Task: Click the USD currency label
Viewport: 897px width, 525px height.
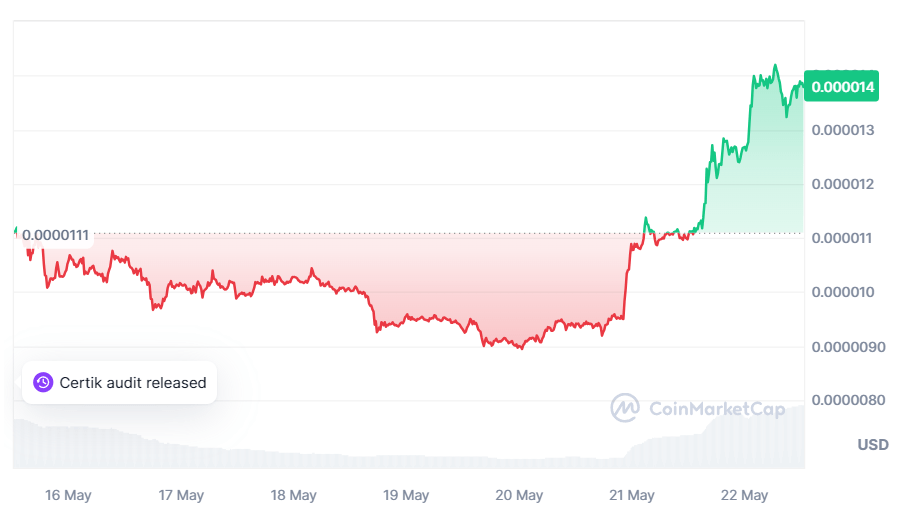Action: tap(872, 444)
